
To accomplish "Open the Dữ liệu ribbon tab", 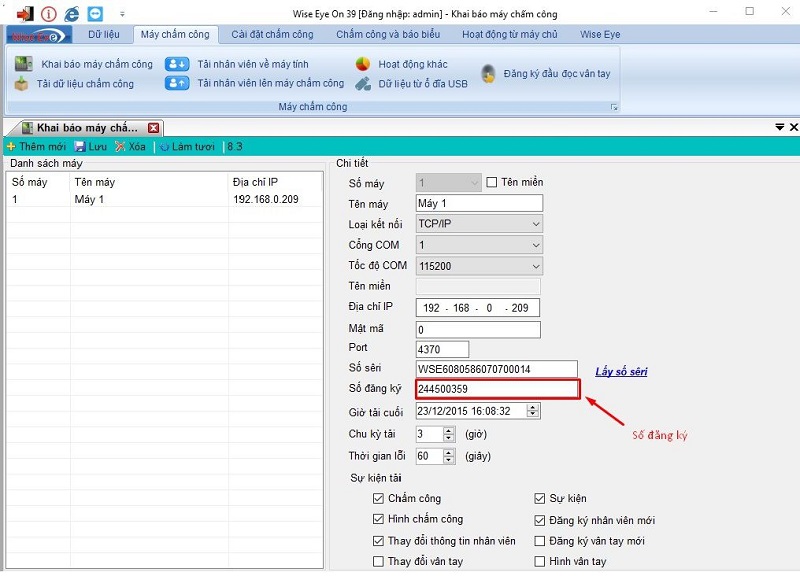I will click(104, 34).
